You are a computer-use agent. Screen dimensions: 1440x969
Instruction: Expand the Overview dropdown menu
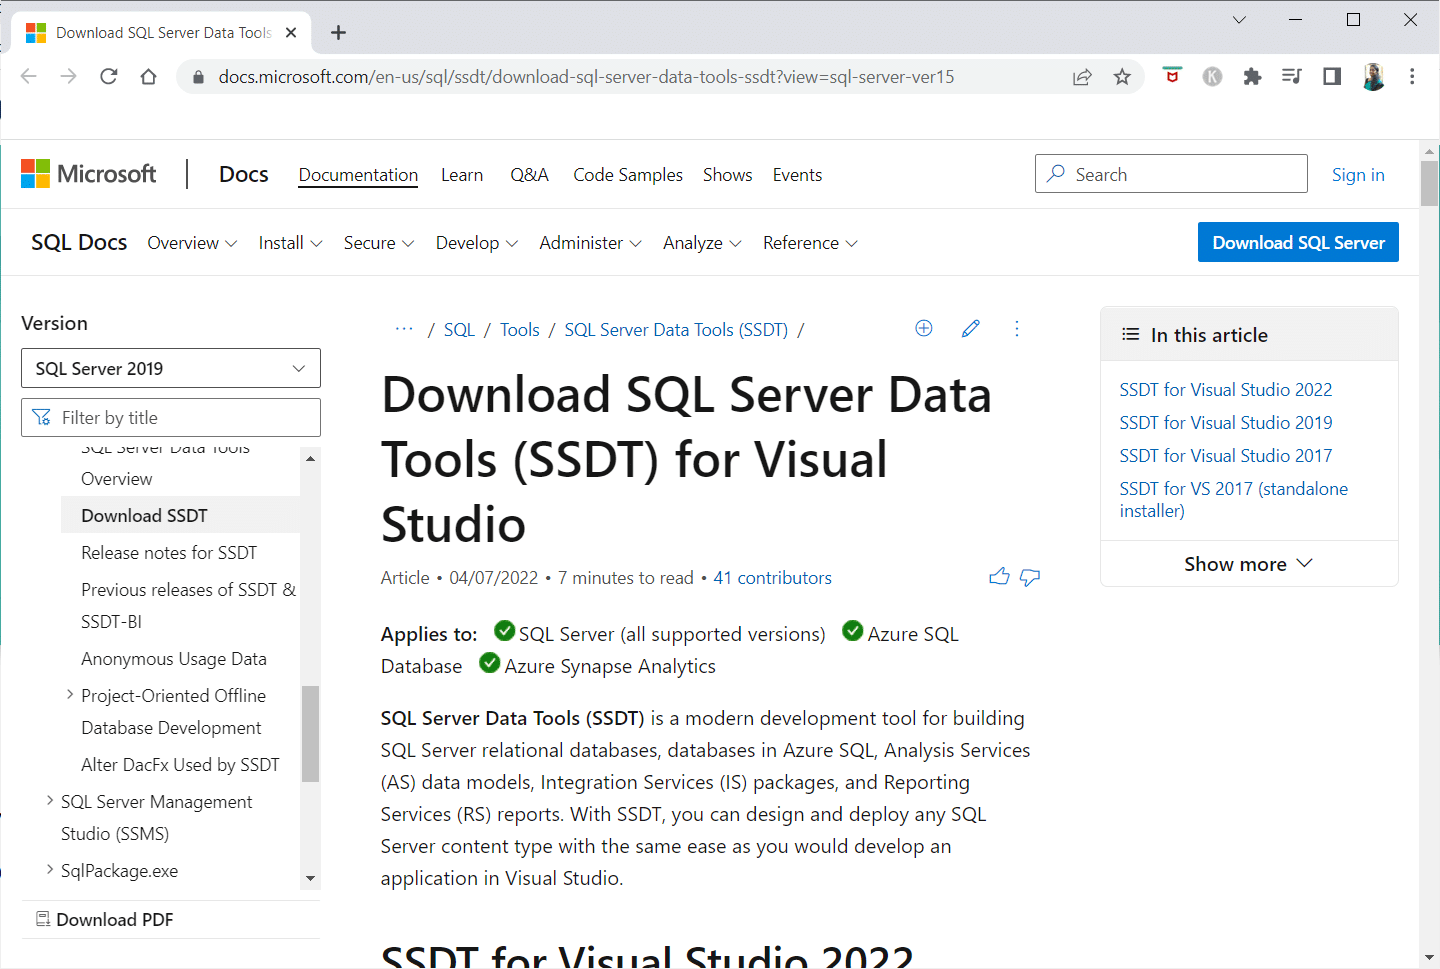192,243
